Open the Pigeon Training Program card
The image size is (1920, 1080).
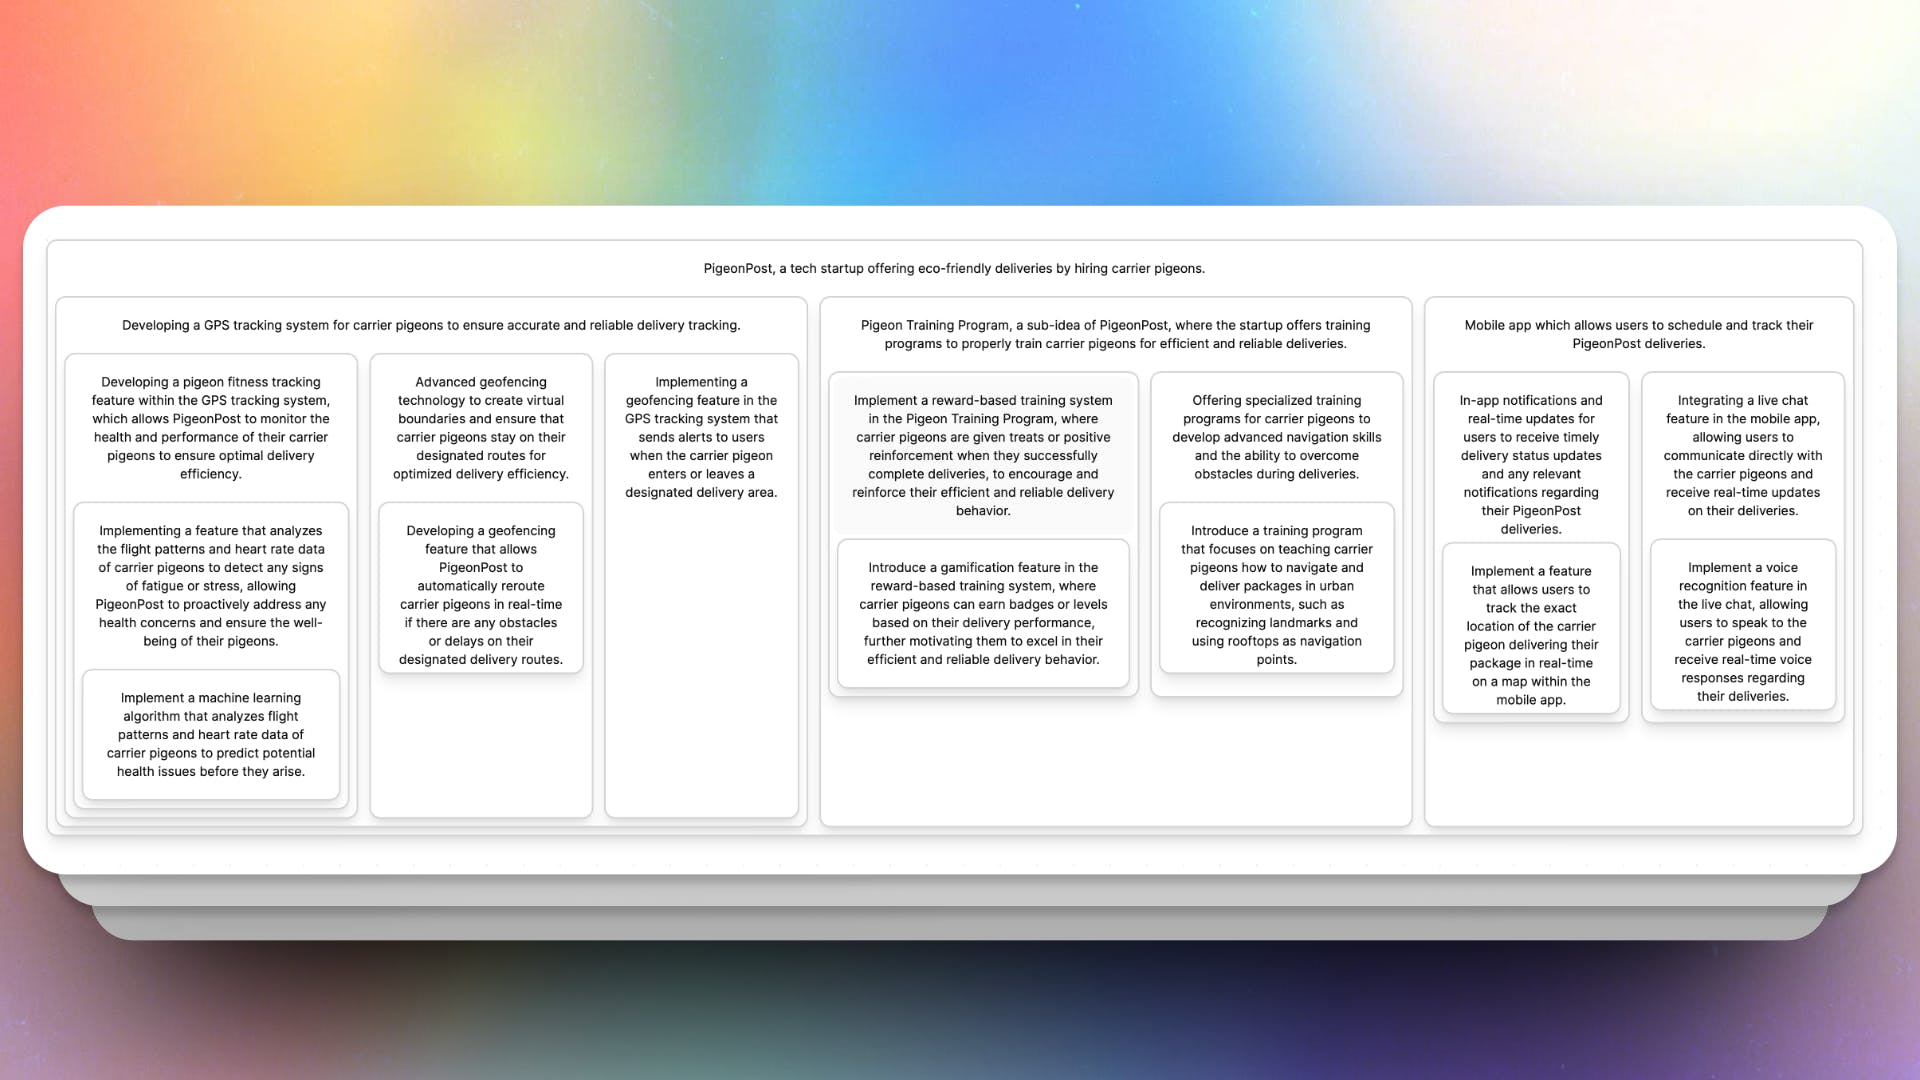[1116, 334]
